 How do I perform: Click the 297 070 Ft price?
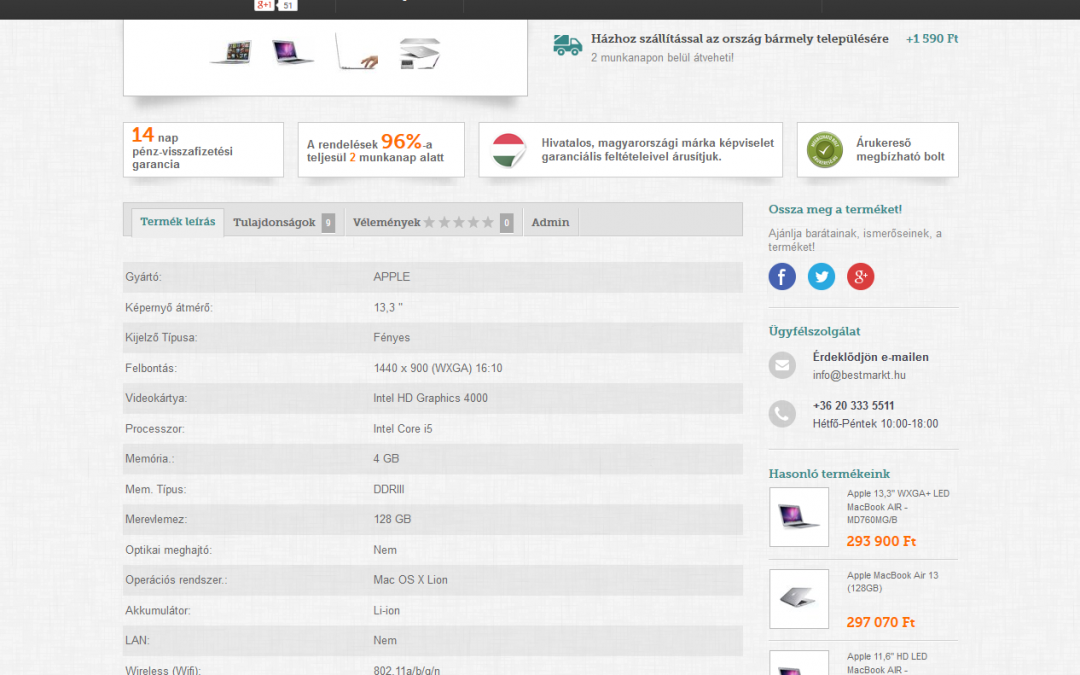click(x=880, y=623)
